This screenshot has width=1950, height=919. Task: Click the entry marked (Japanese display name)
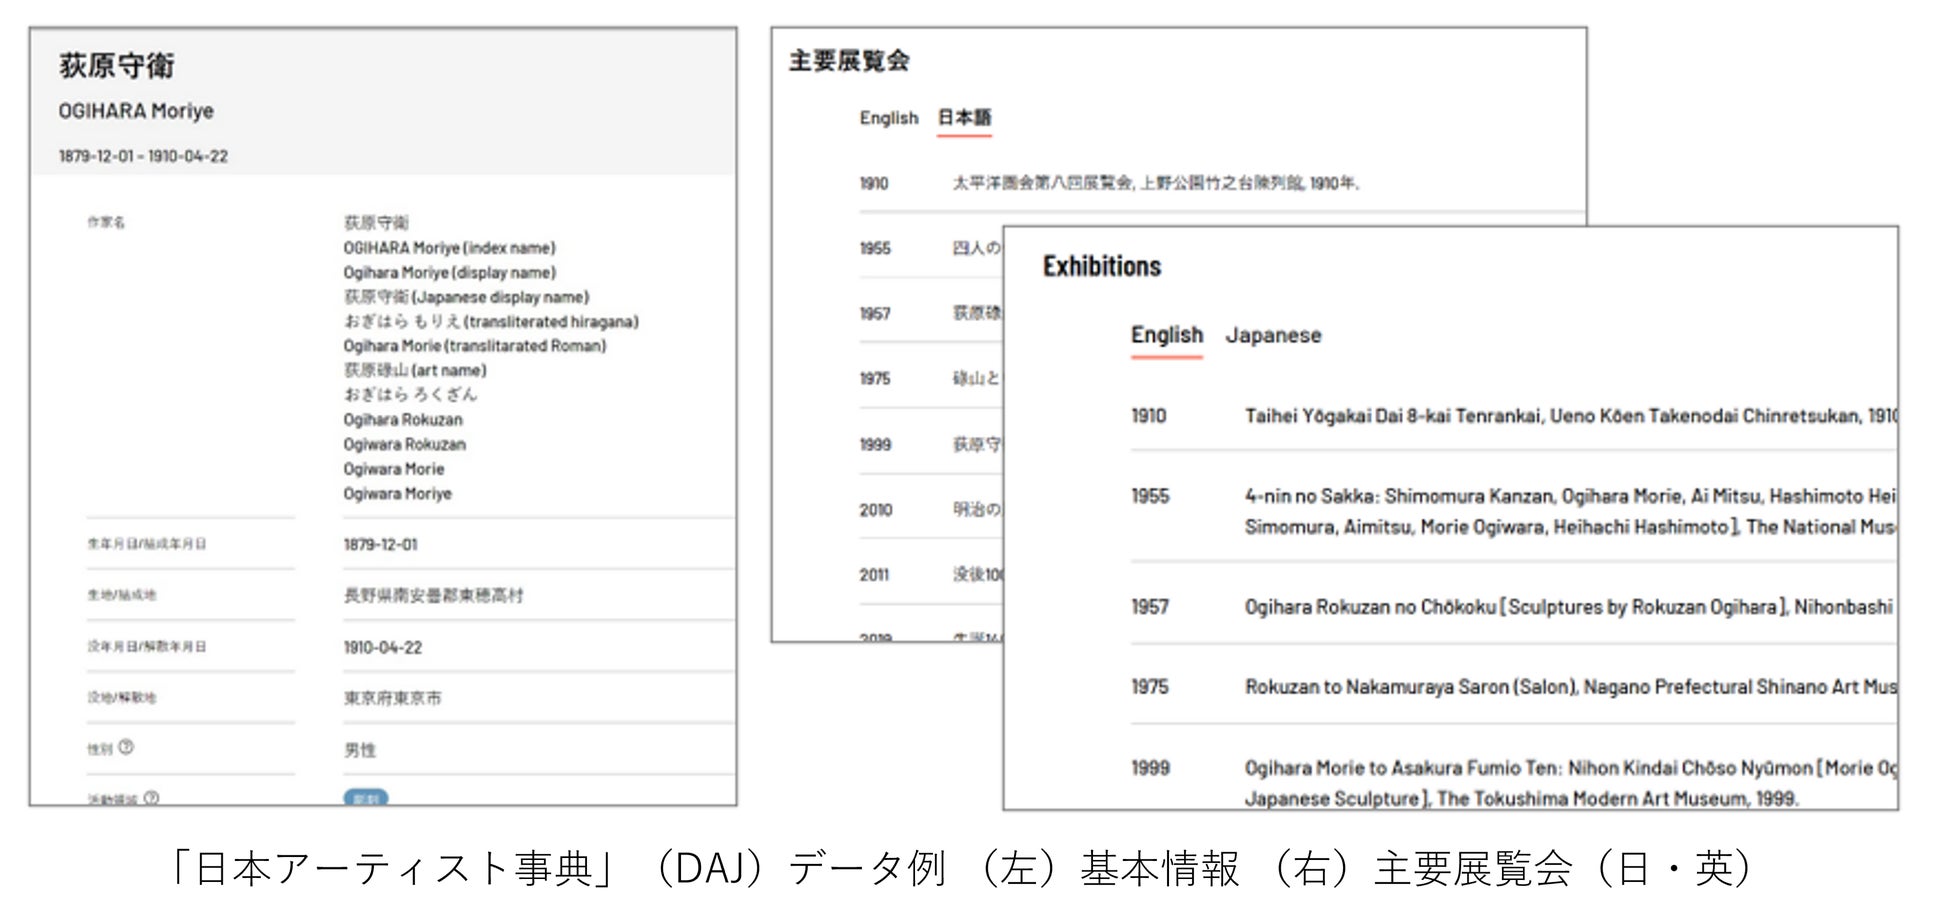[466, 297]
